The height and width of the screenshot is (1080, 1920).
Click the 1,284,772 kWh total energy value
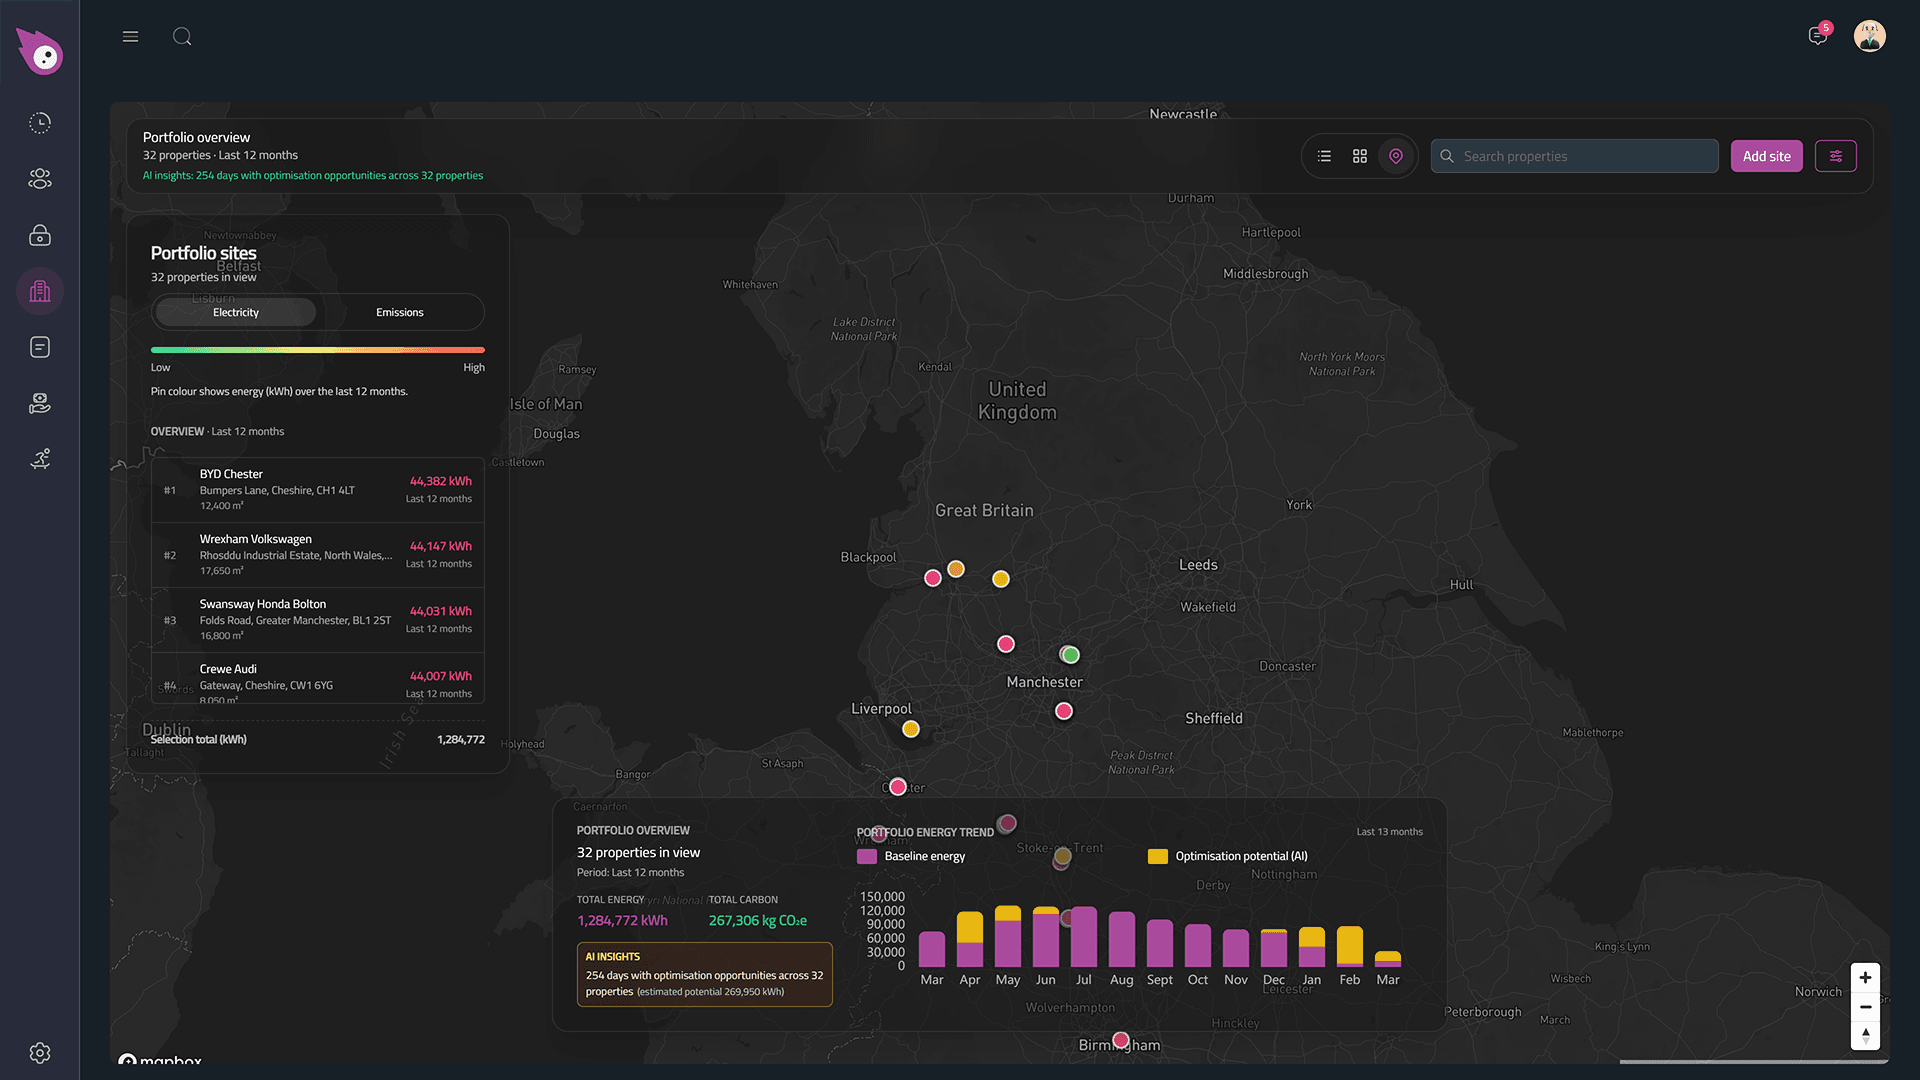pyautogui.click(x=622, y=921)
